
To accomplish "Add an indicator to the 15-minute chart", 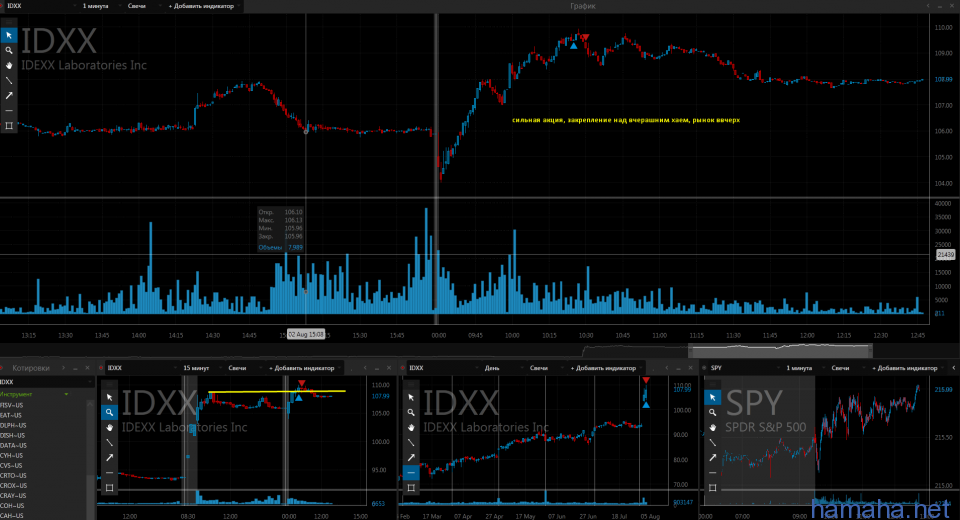I will 302,368.
